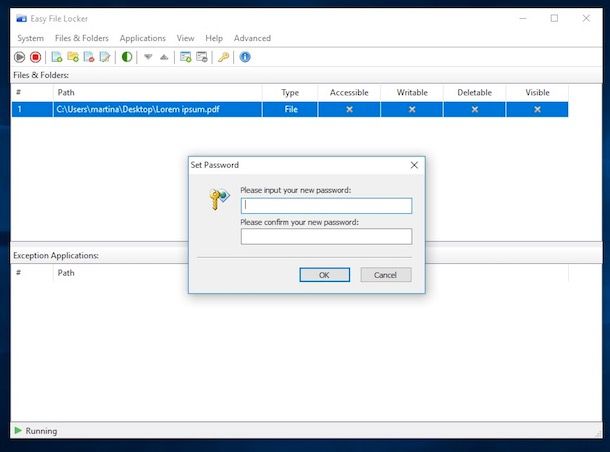Click the Start protection play icon
Image resolution: width=610 pixels, height=452 pixels.
(x=19, y=57)
